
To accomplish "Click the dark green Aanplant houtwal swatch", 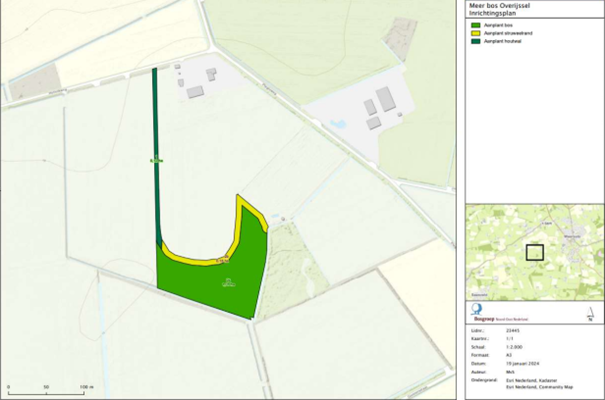I will click(476, 41).
